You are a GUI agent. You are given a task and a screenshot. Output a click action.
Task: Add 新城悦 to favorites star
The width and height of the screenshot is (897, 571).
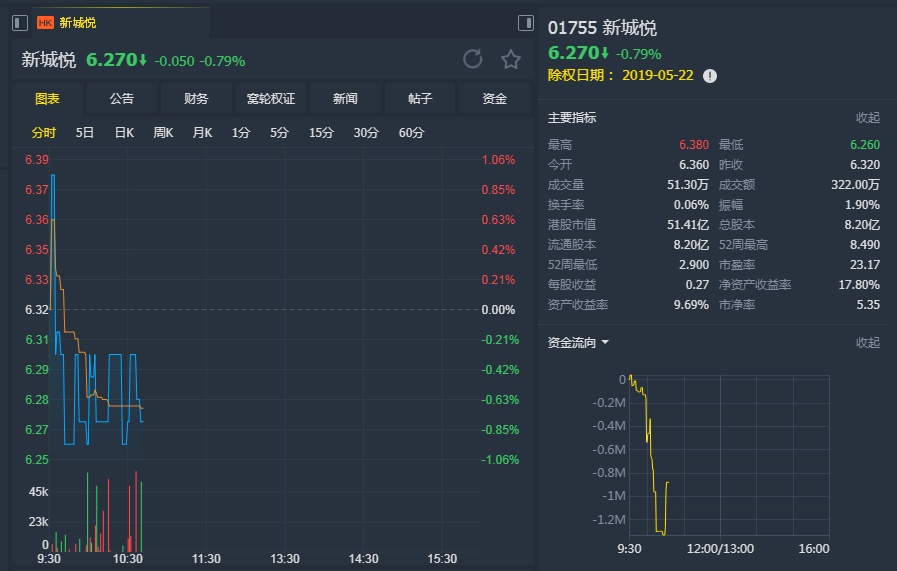coord(510,59)
